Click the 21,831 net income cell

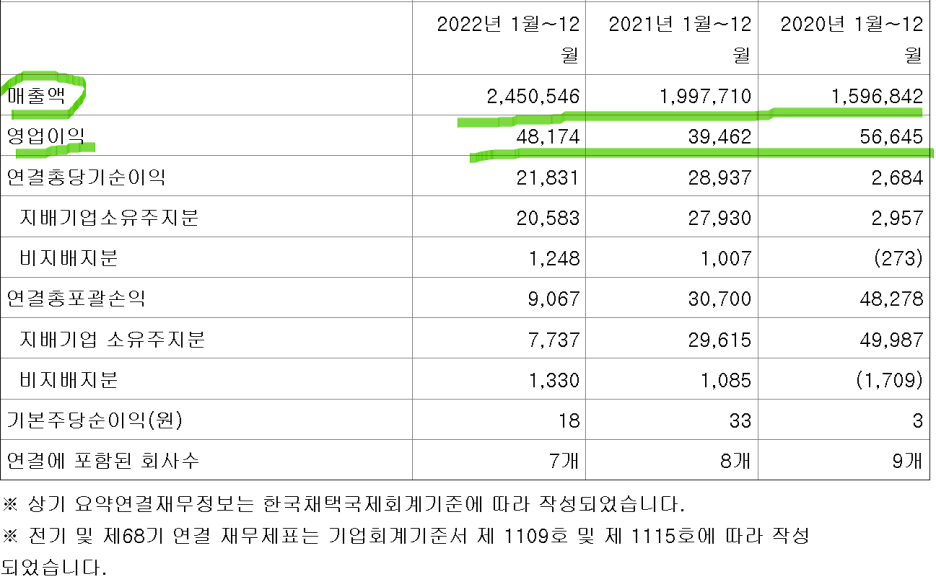pos(548,178)
